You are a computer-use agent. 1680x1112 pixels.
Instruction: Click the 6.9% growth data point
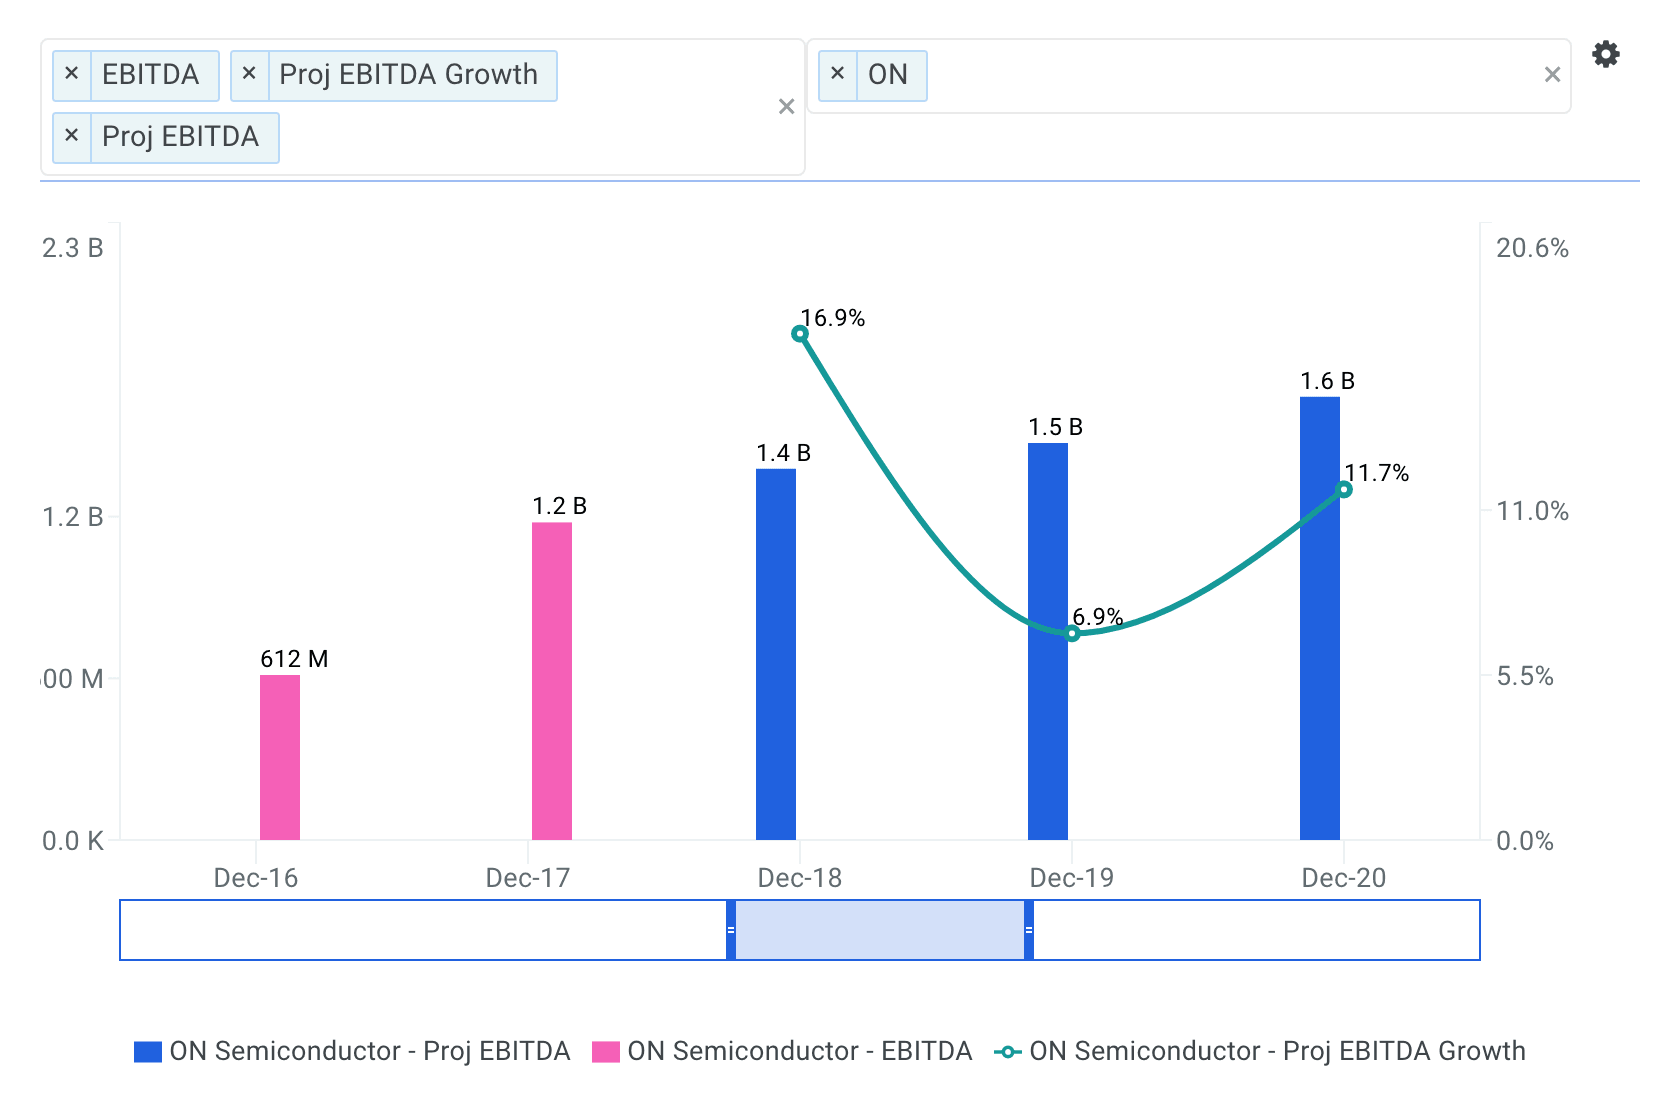[1072, 634]
